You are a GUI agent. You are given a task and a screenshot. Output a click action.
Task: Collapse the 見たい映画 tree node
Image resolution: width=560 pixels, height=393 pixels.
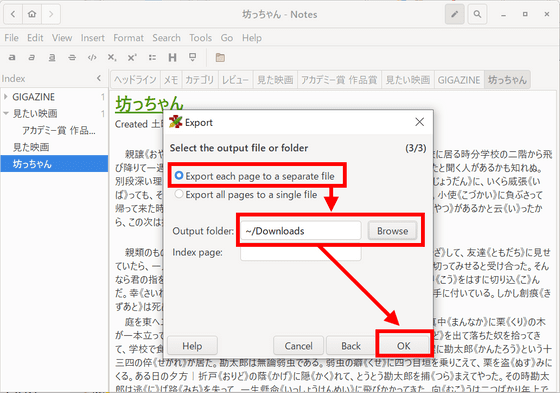pos(6,113)
